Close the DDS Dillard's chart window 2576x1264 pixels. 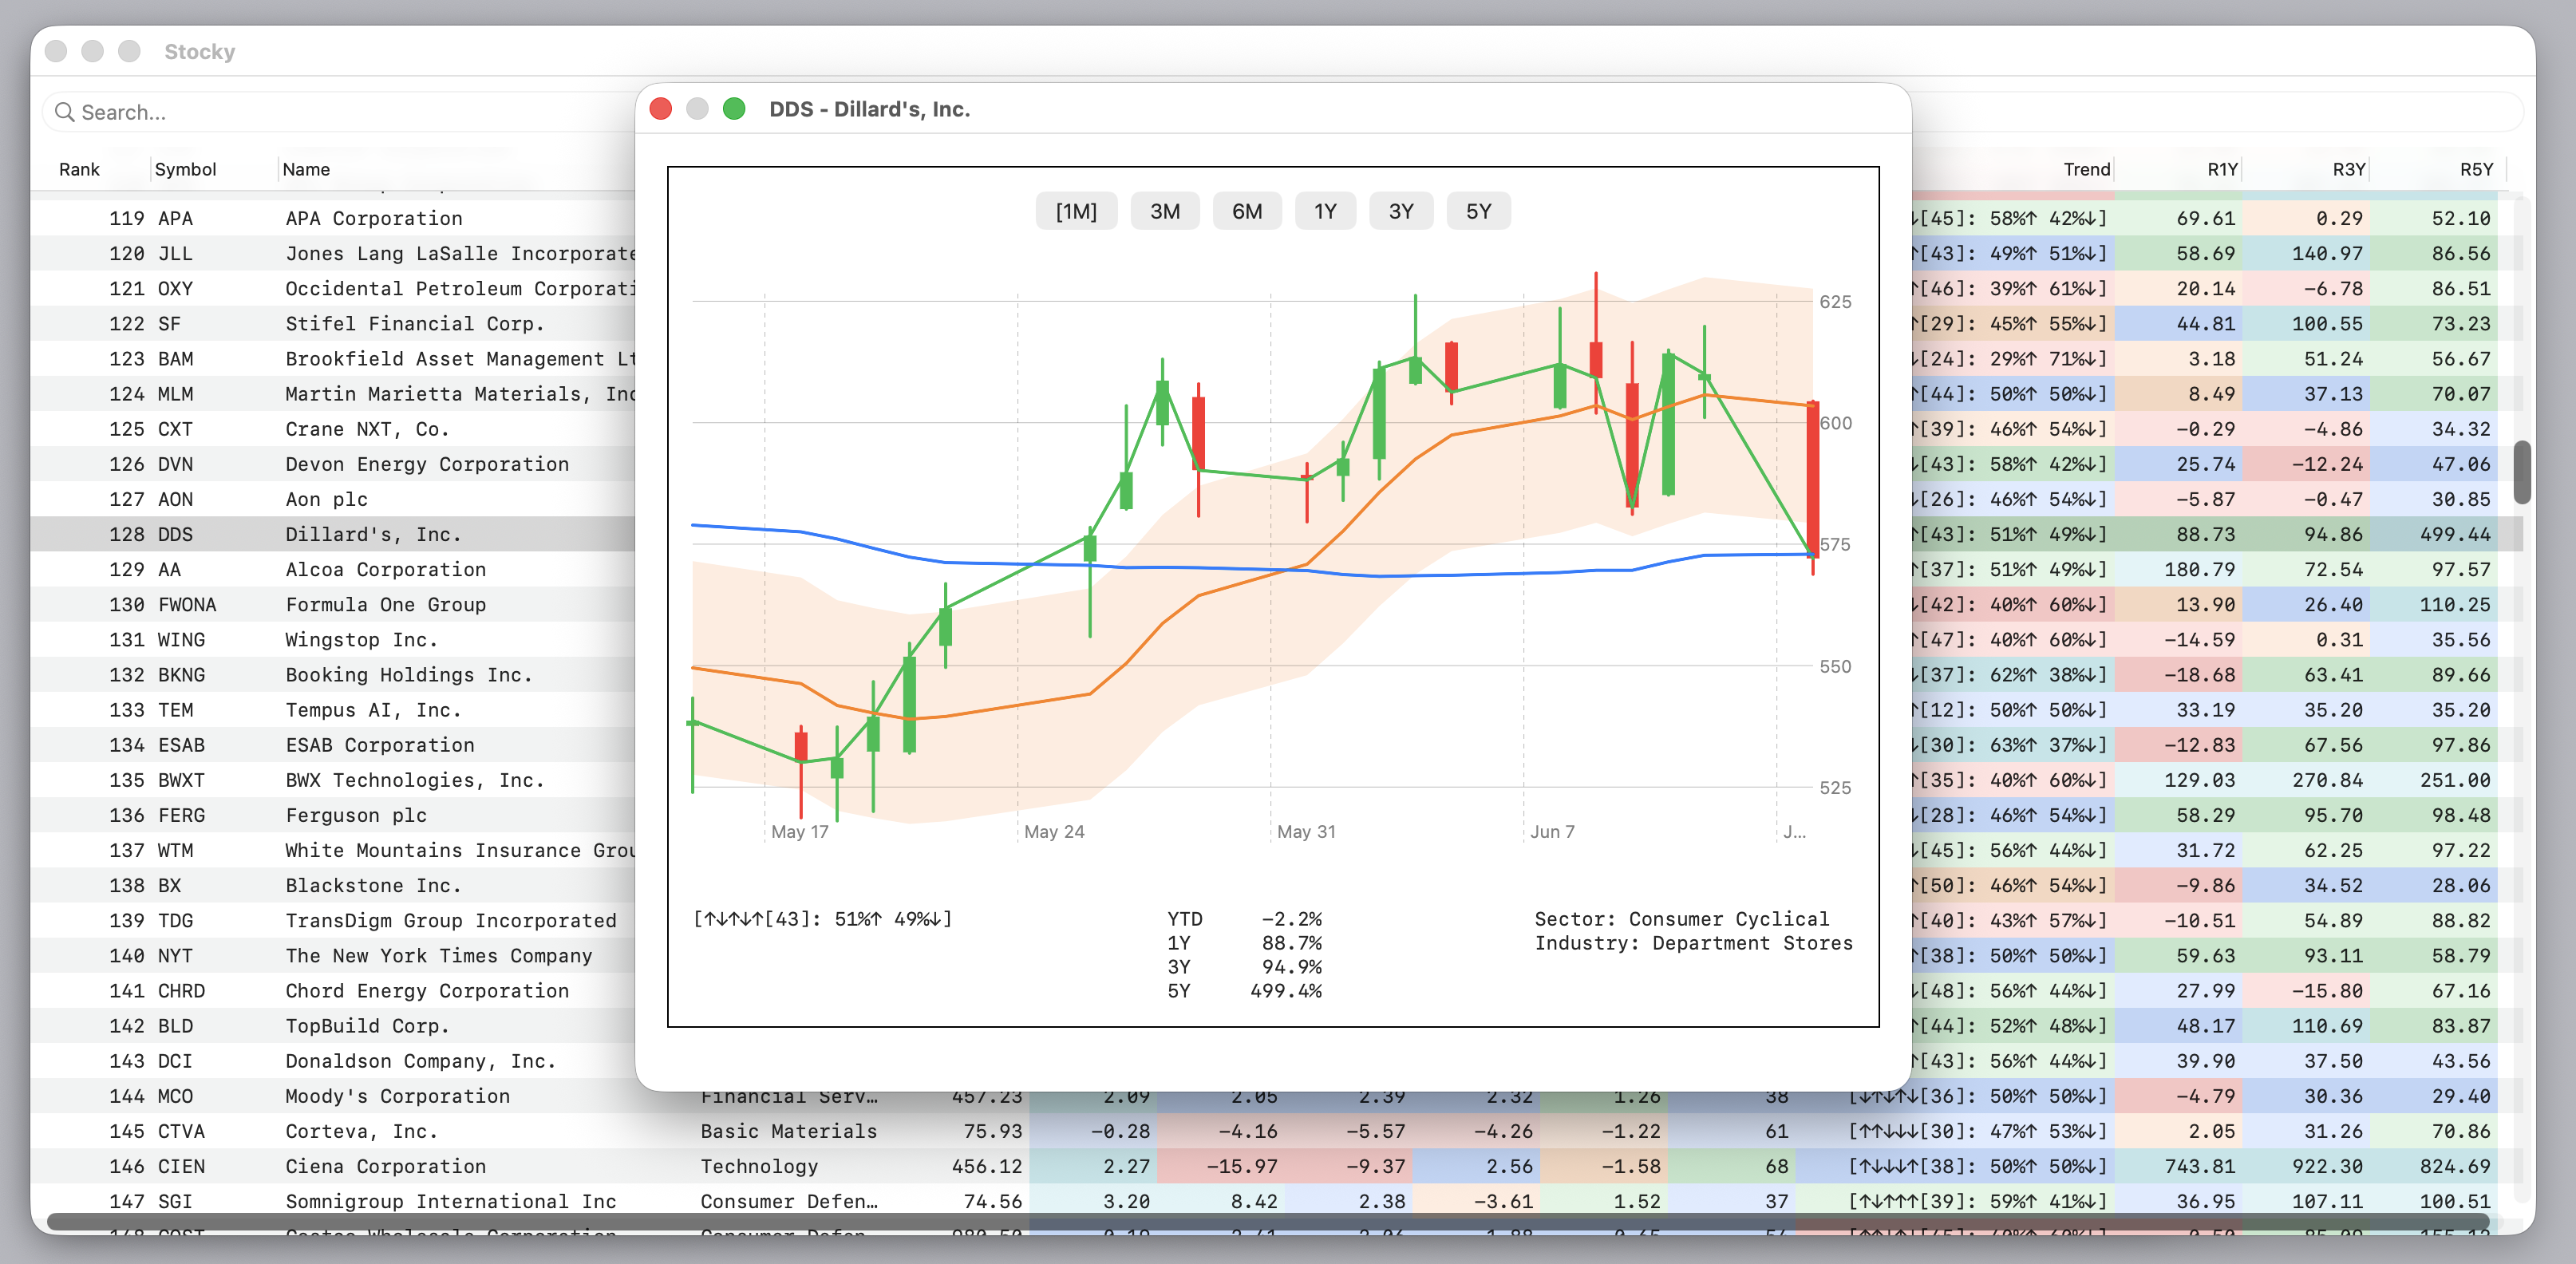click(660, 109)
